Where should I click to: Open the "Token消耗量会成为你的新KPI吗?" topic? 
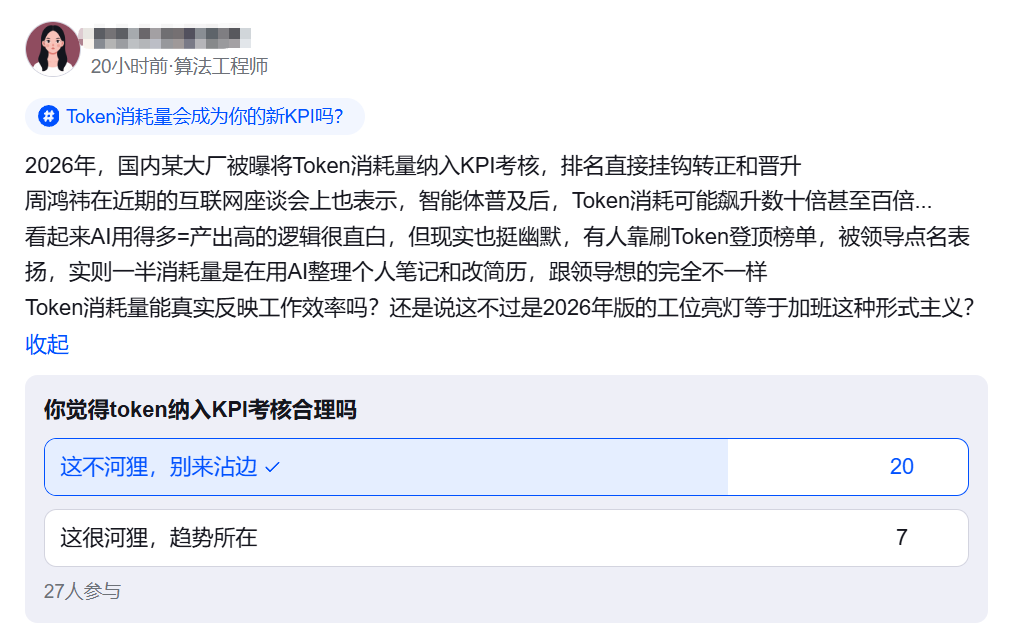tap(204, 116)
